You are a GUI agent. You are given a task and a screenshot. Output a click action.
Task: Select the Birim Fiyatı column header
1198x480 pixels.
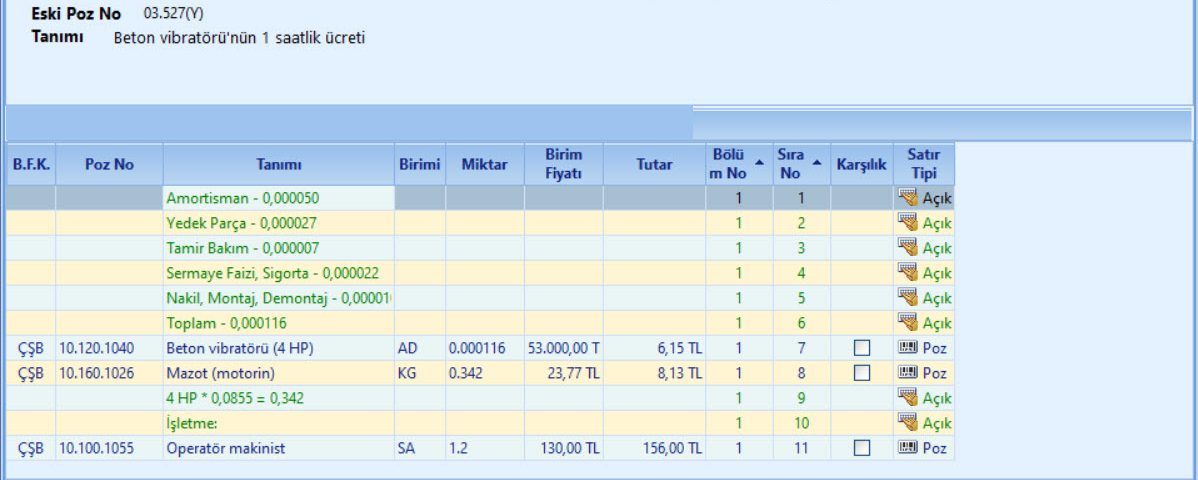563,165
